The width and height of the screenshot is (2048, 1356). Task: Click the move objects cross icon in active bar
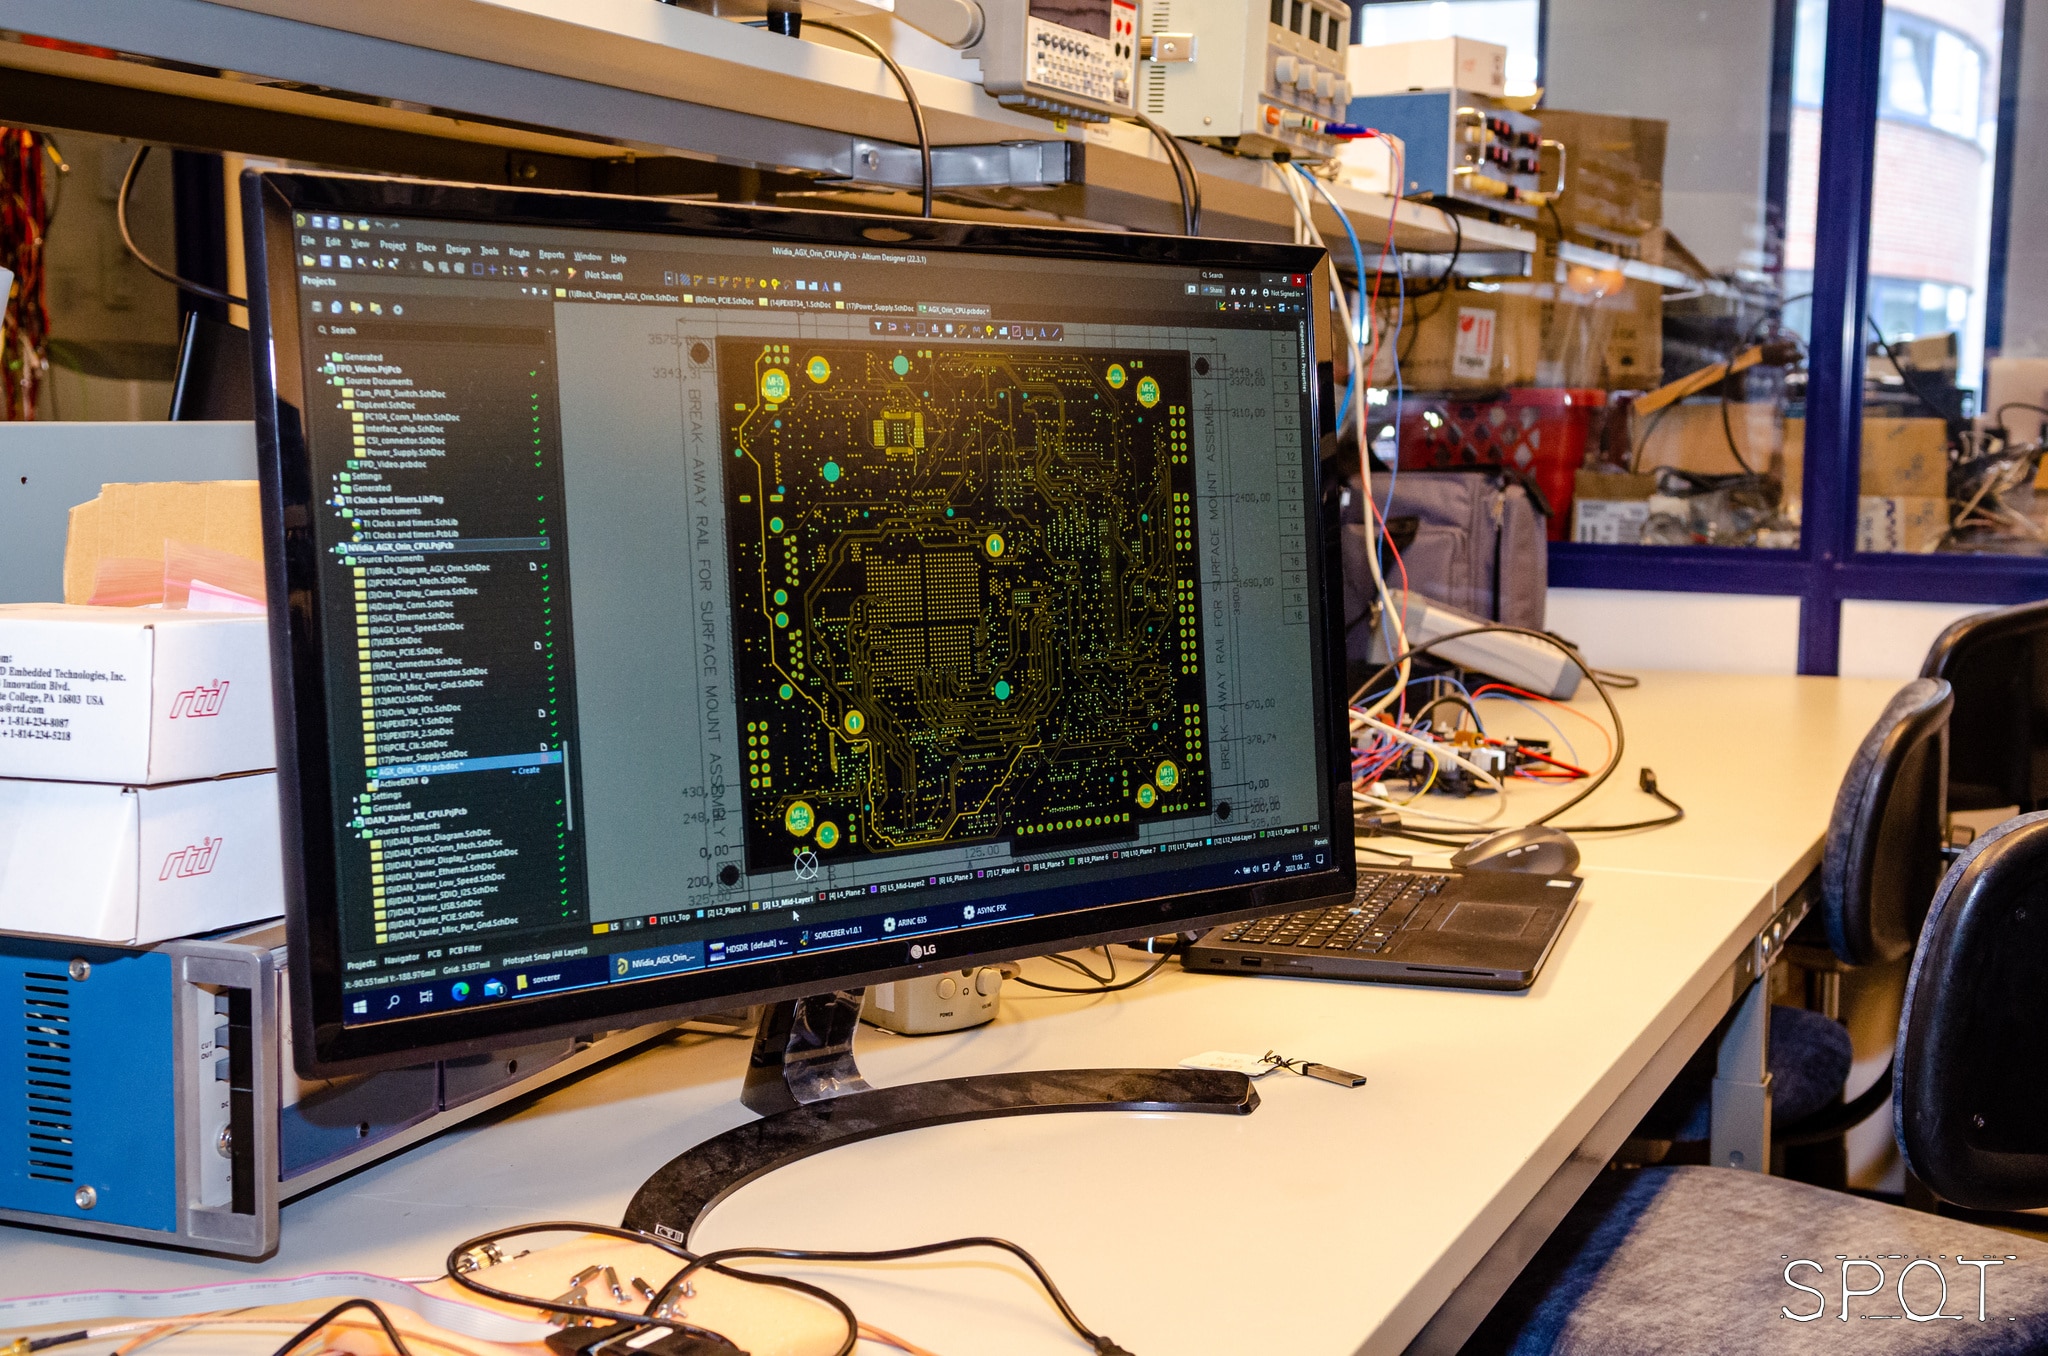pos(907,327)
